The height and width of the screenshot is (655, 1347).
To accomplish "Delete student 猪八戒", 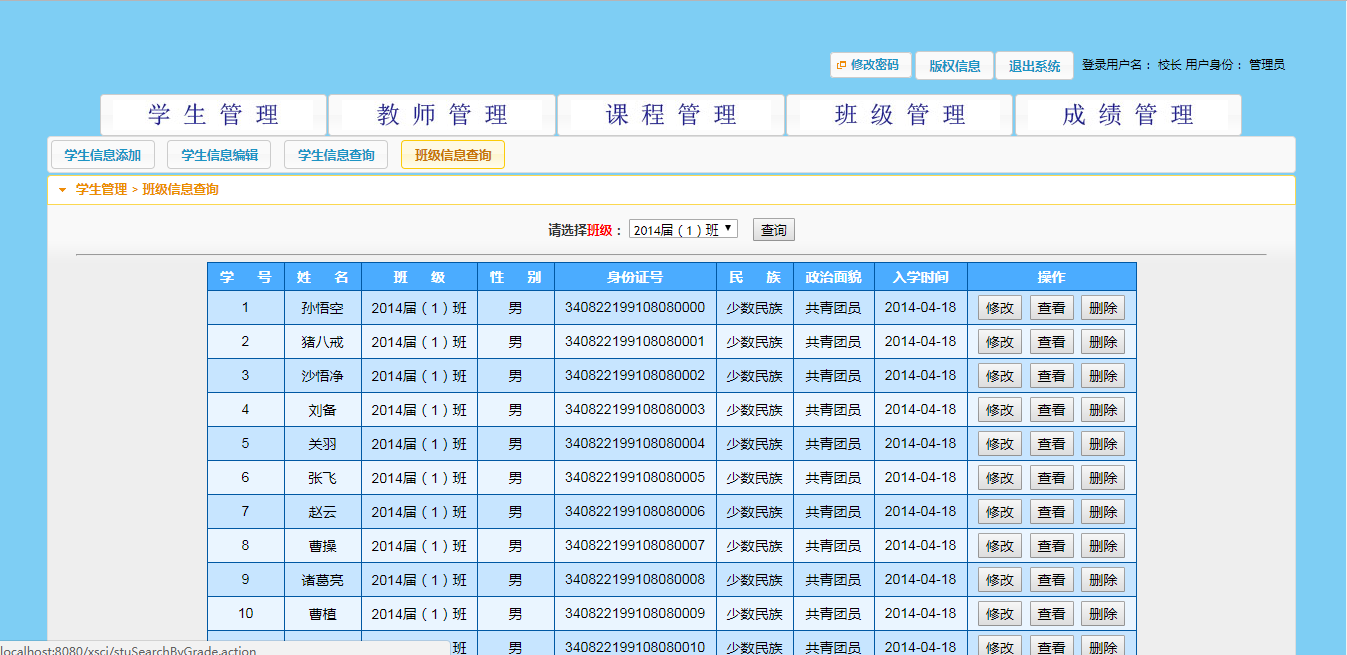I will click(x=1103, y=342).
